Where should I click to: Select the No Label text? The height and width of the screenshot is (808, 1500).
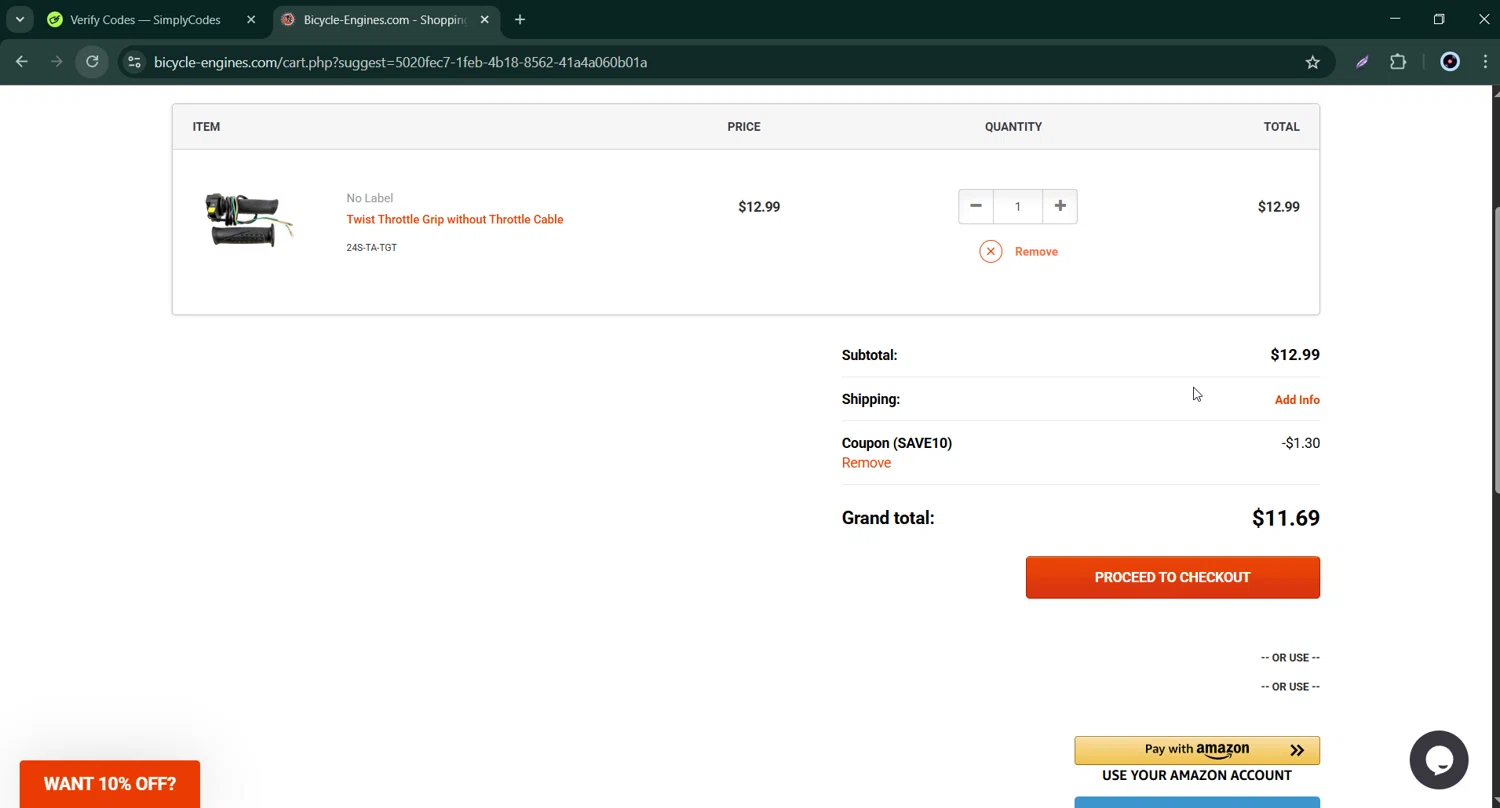pos(370,198)
